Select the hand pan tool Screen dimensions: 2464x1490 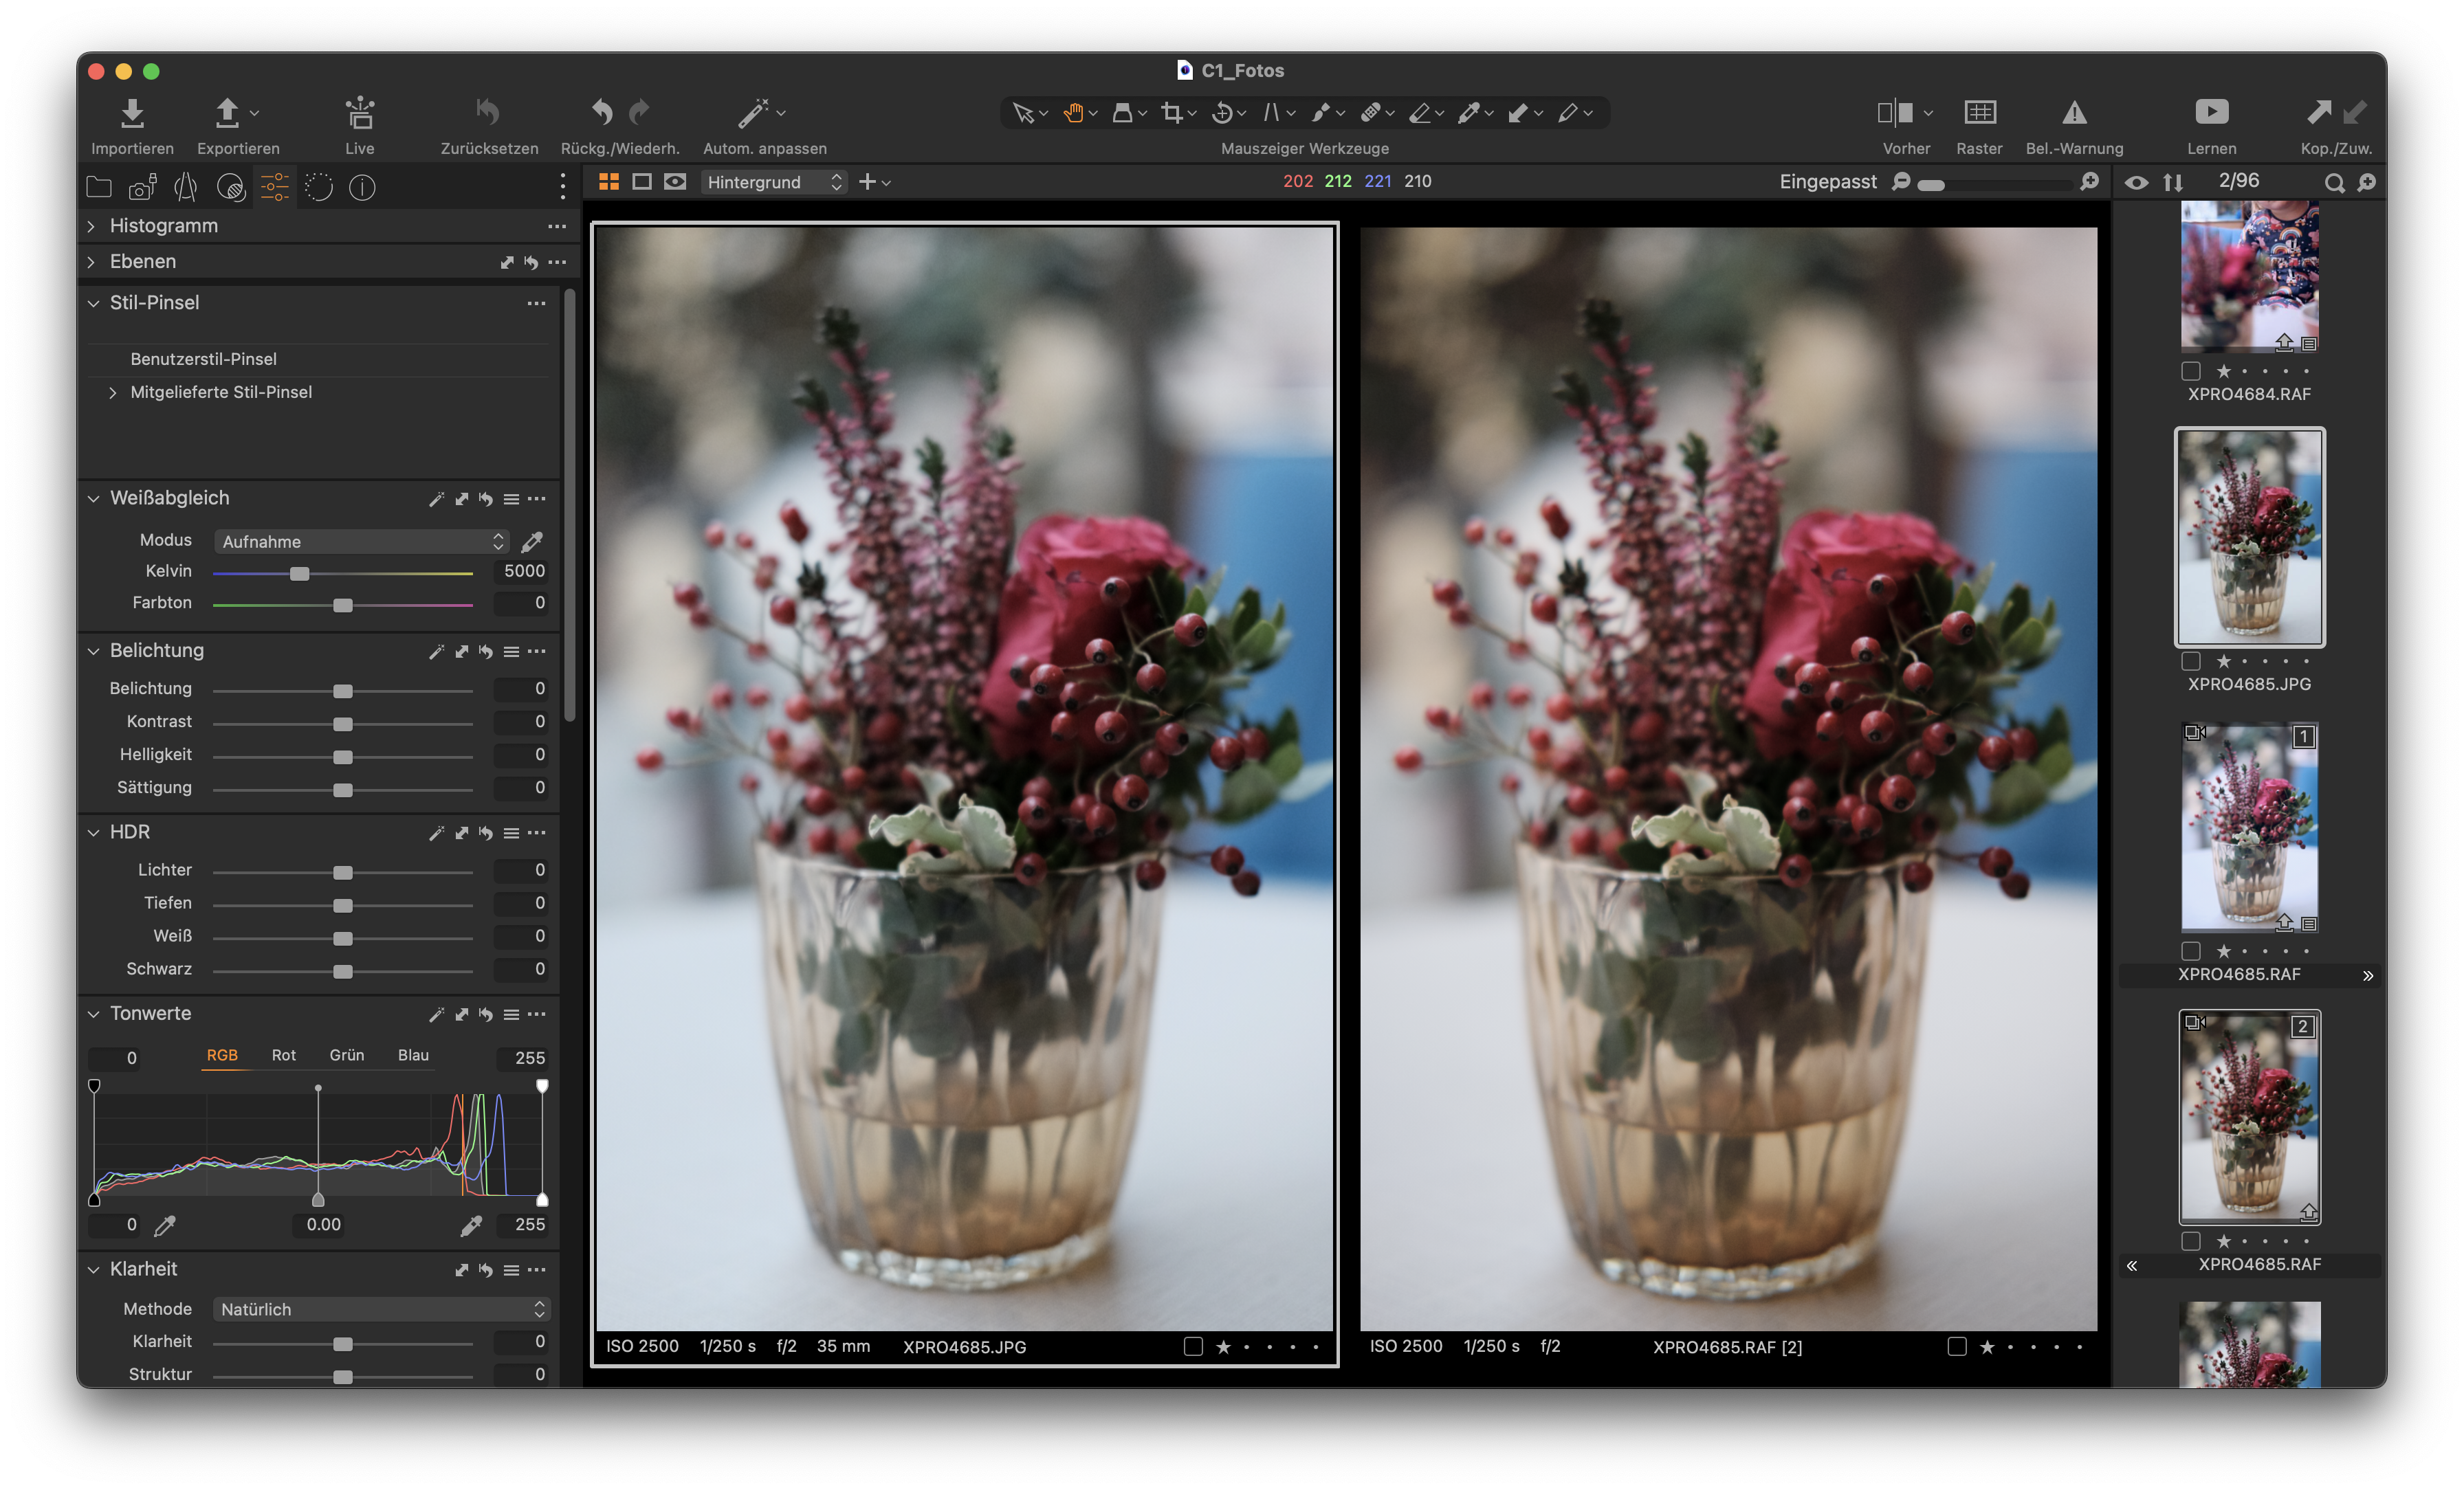(1073, 113)
